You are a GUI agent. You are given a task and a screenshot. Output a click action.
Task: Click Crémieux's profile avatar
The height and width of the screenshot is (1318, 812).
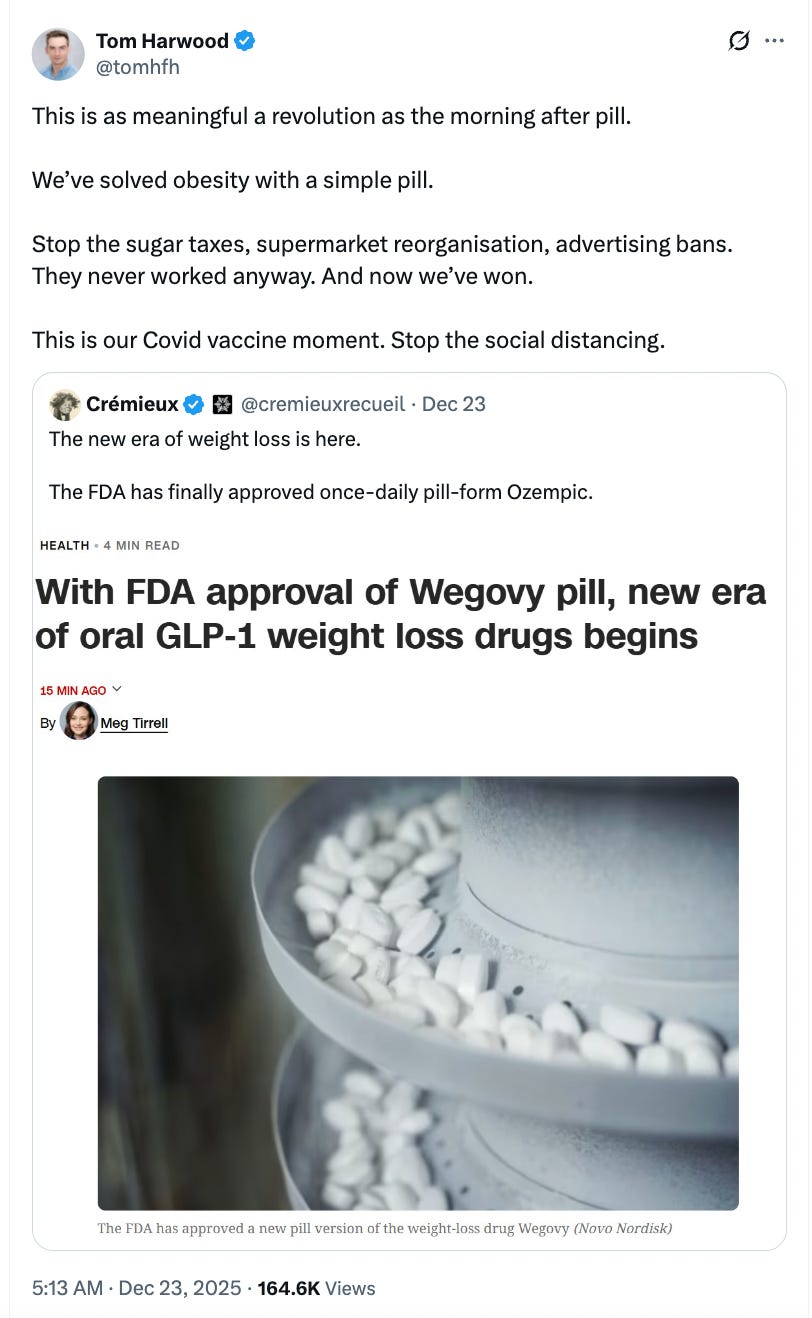65,404
